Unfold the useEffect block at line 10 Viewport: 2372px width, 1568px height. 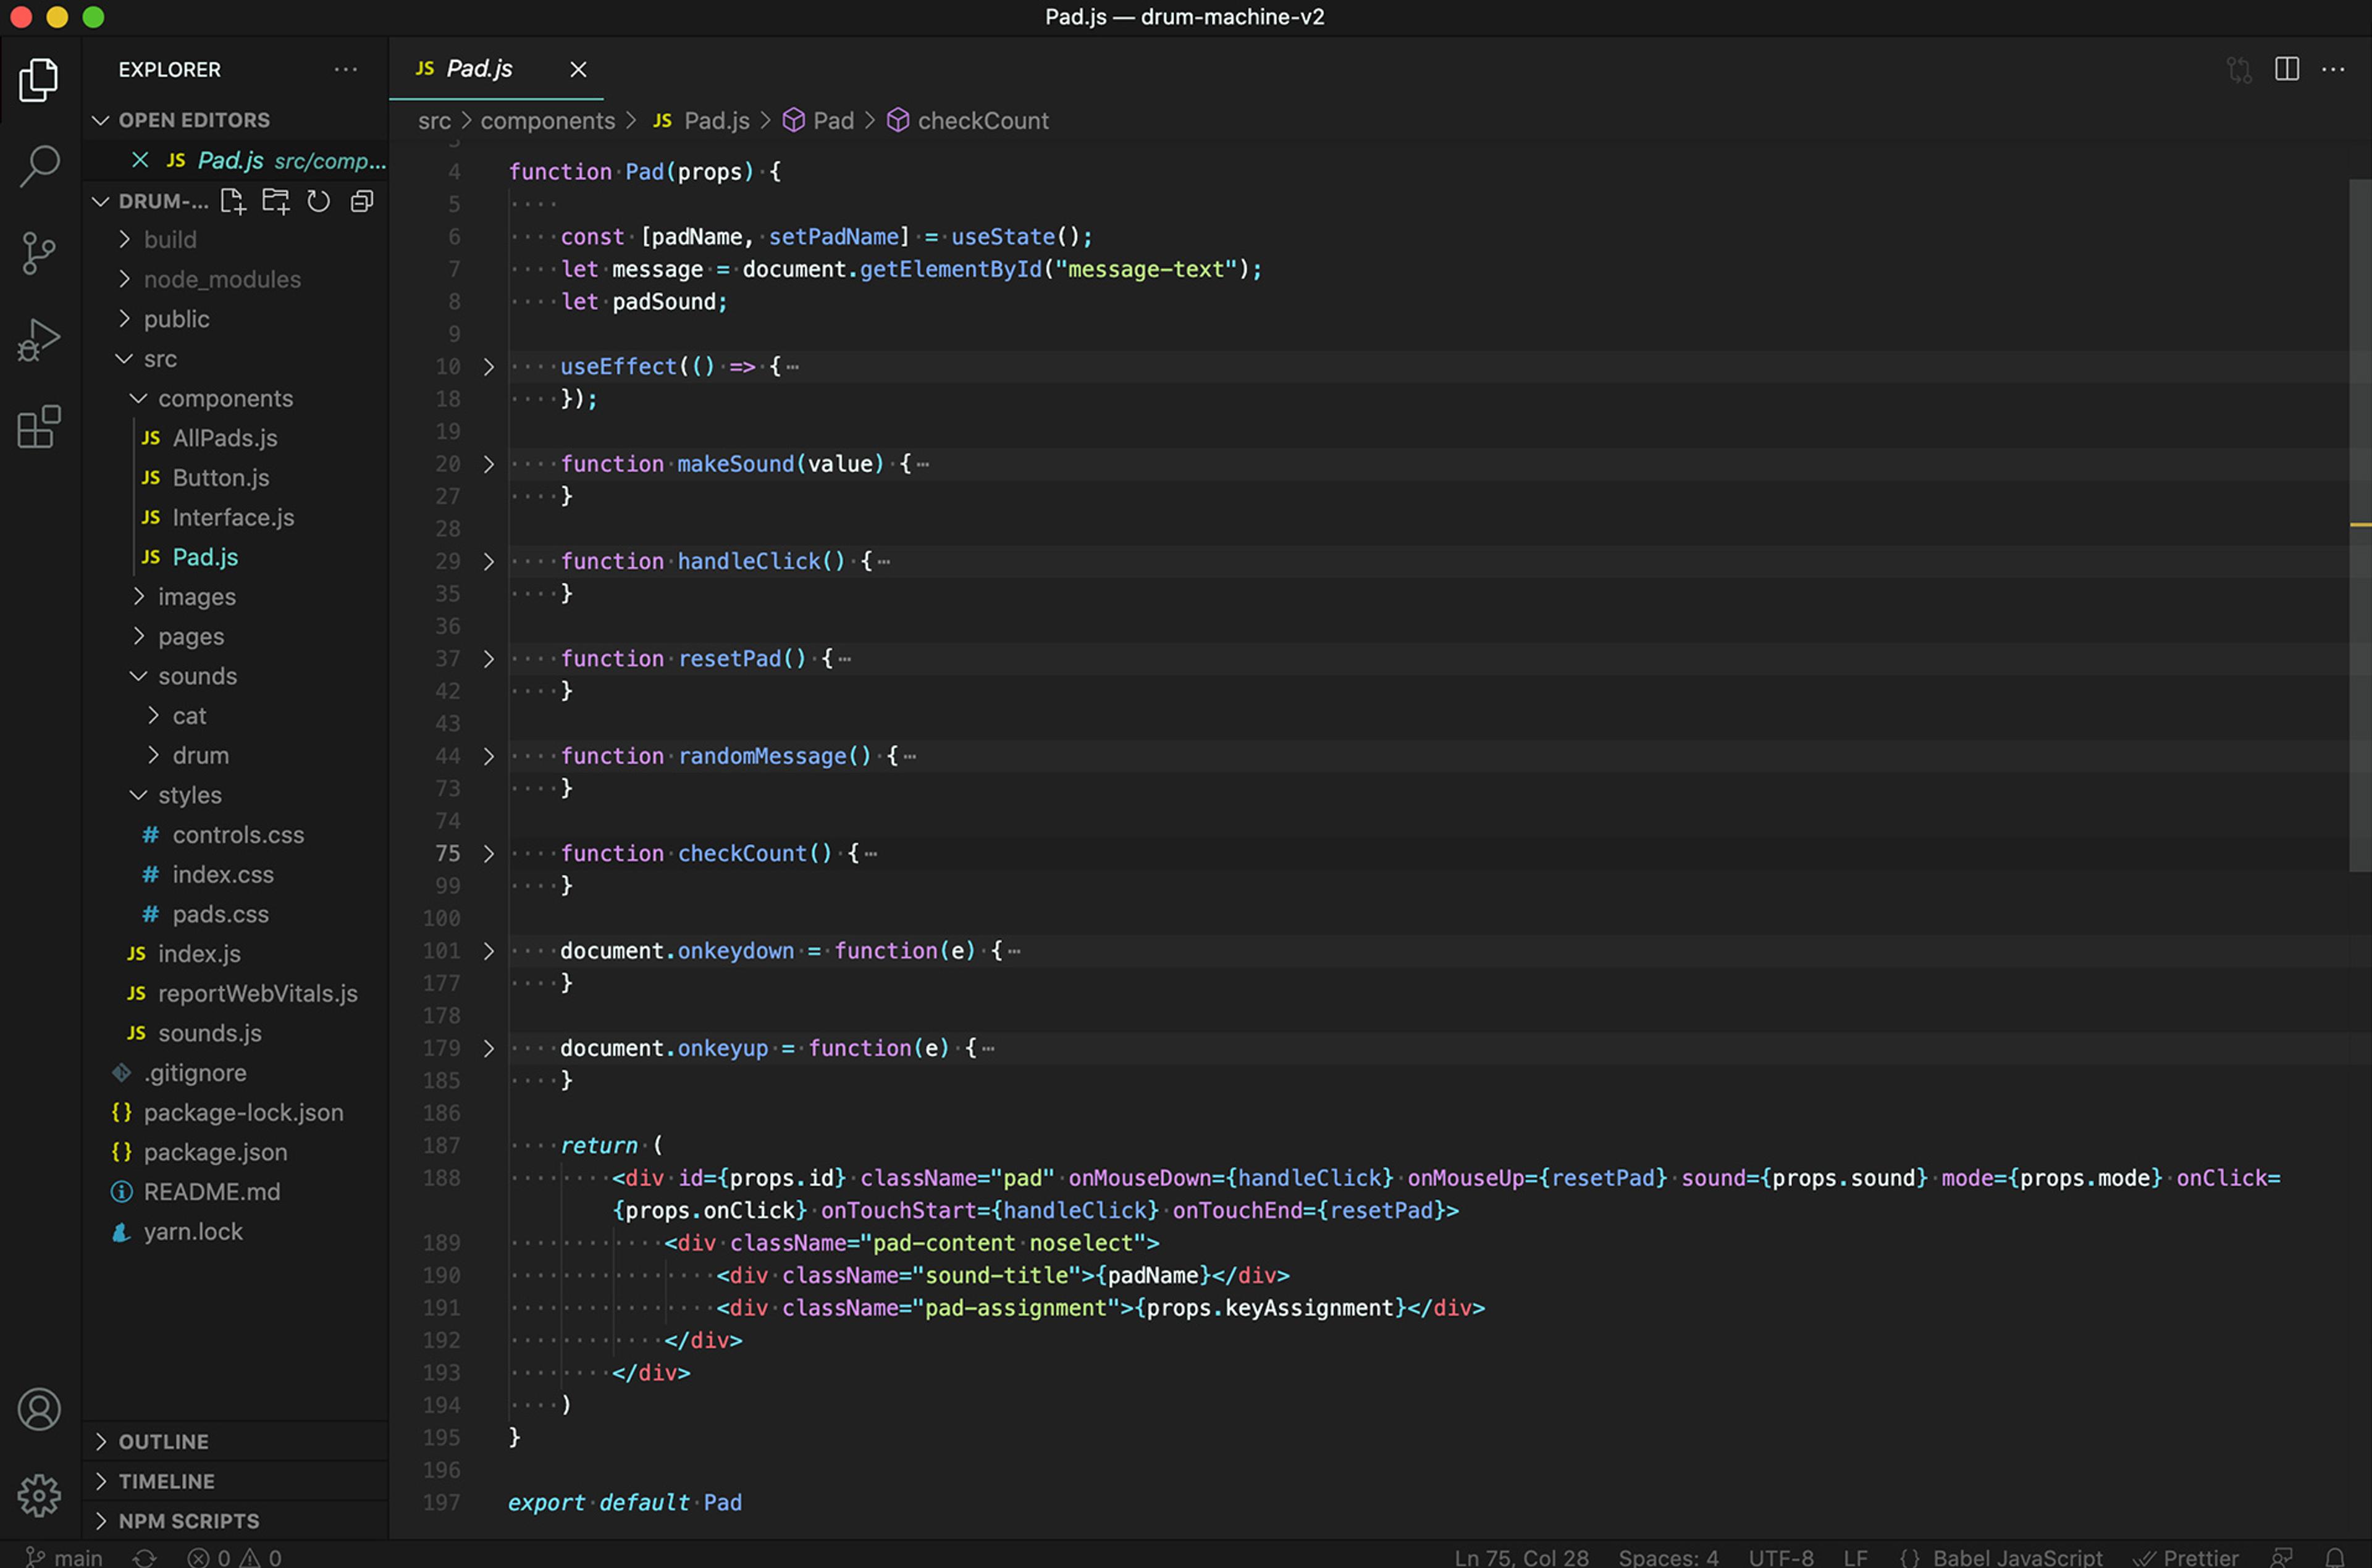(489, 367)
